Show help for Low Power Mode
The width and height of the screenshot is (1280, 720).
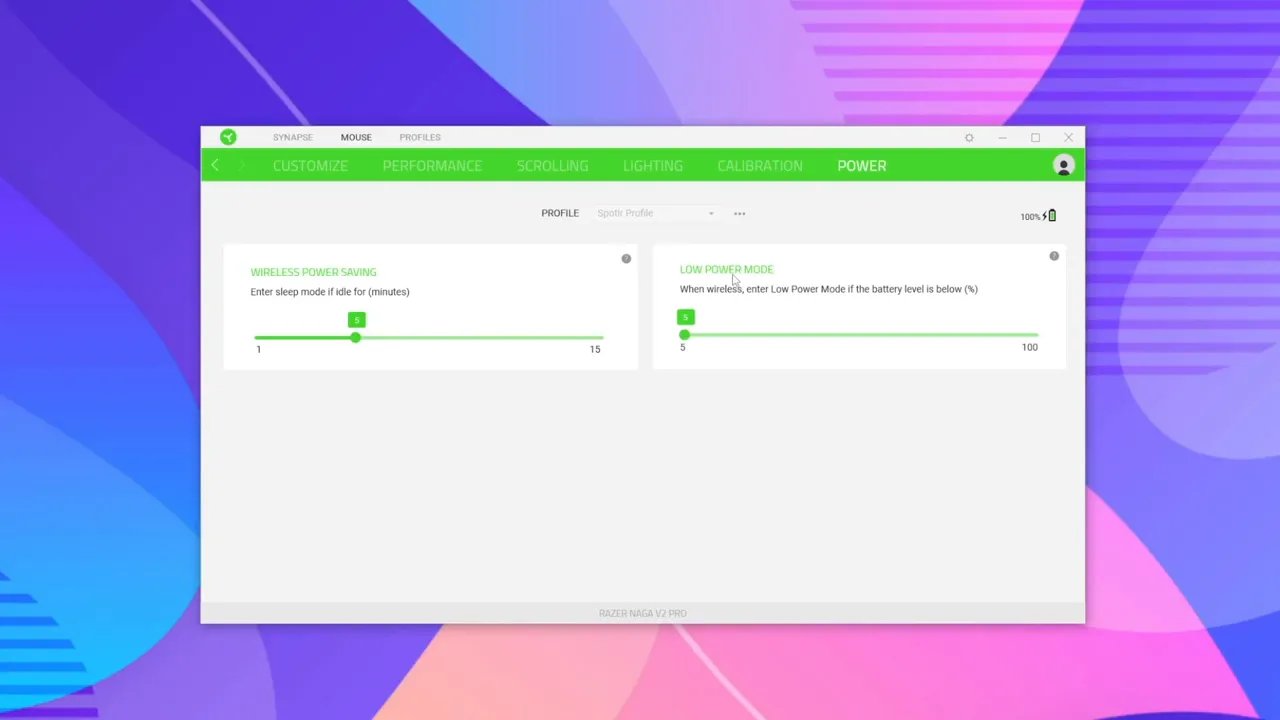pyautogui.click(x=1054, y=256)
